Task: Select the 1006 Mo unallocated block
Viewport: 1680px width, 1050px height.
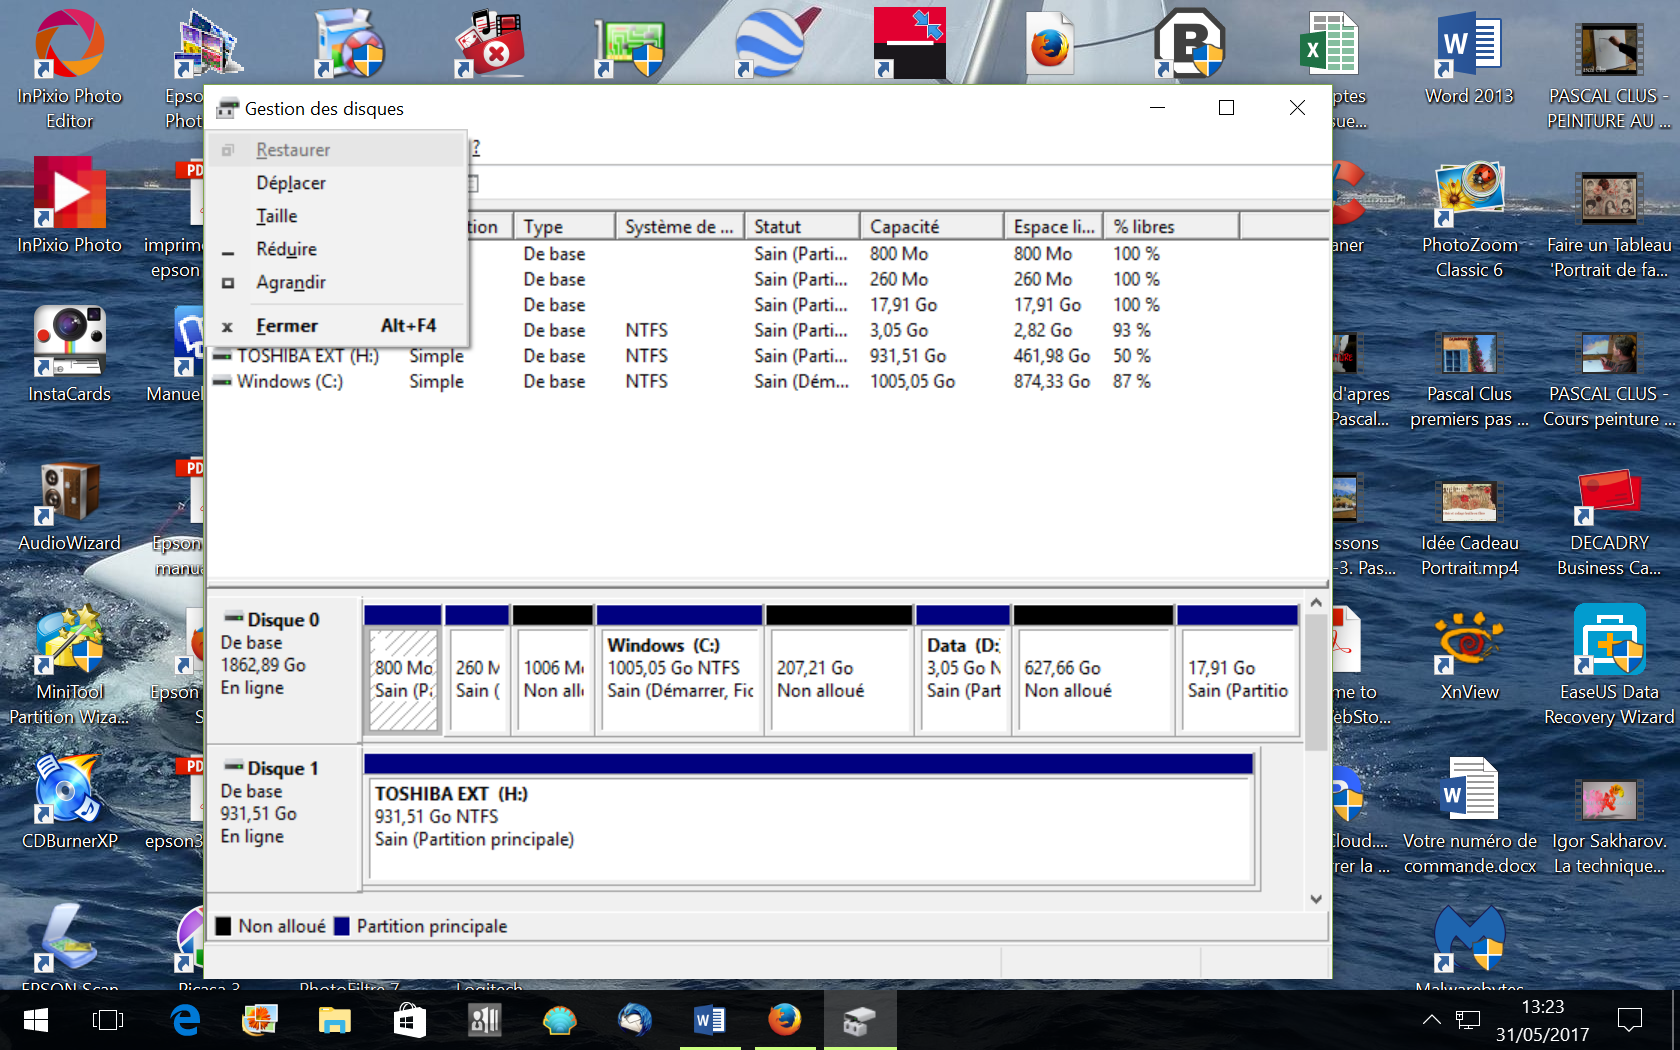Action: (x=553, y=671)
